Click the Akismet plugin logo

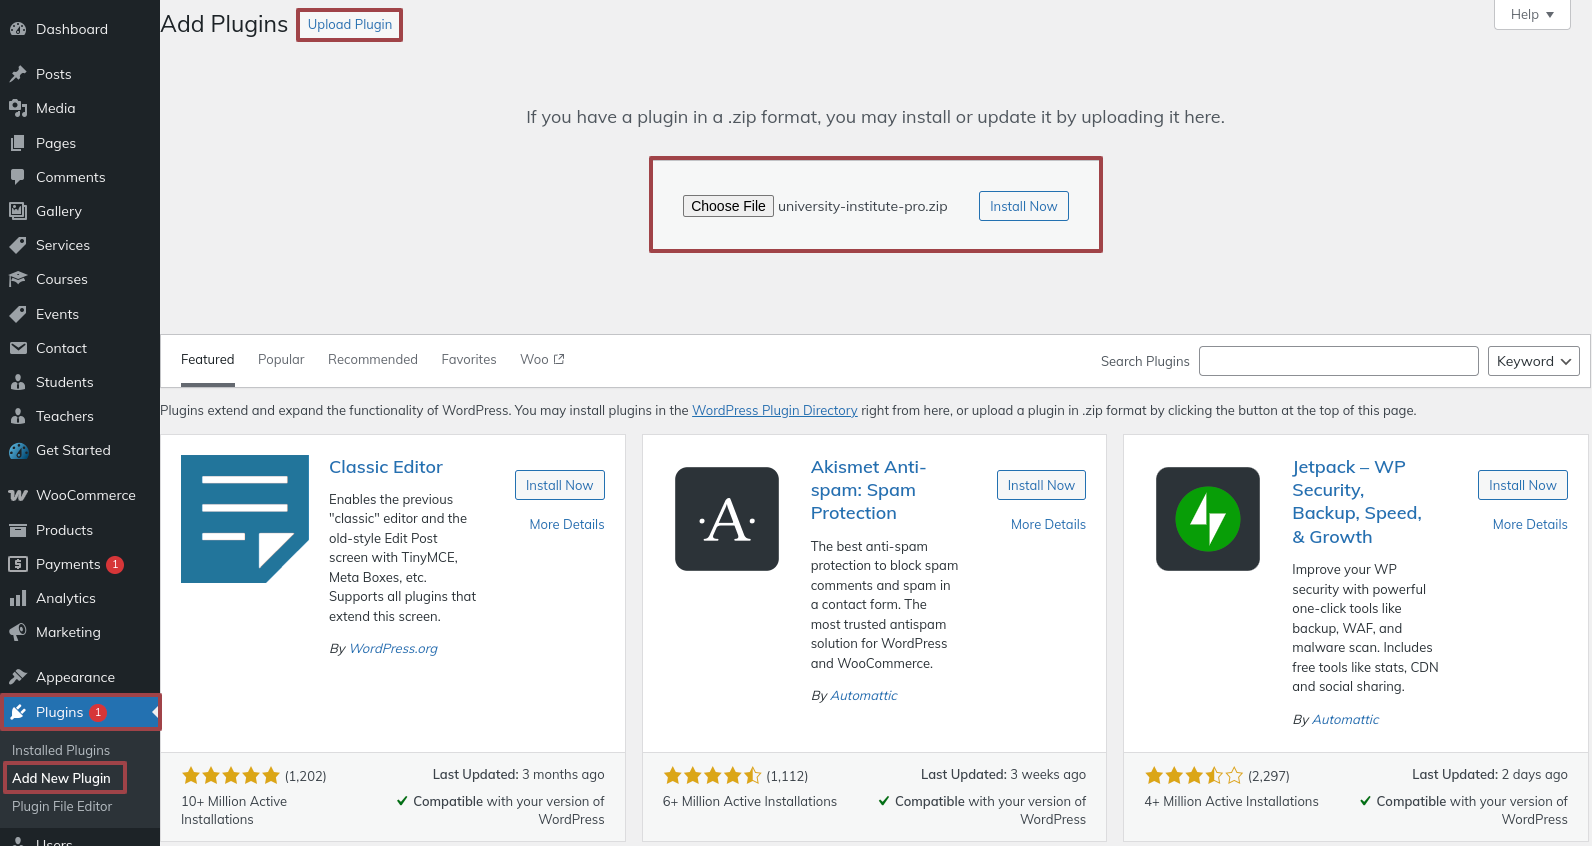coord(727,519)
